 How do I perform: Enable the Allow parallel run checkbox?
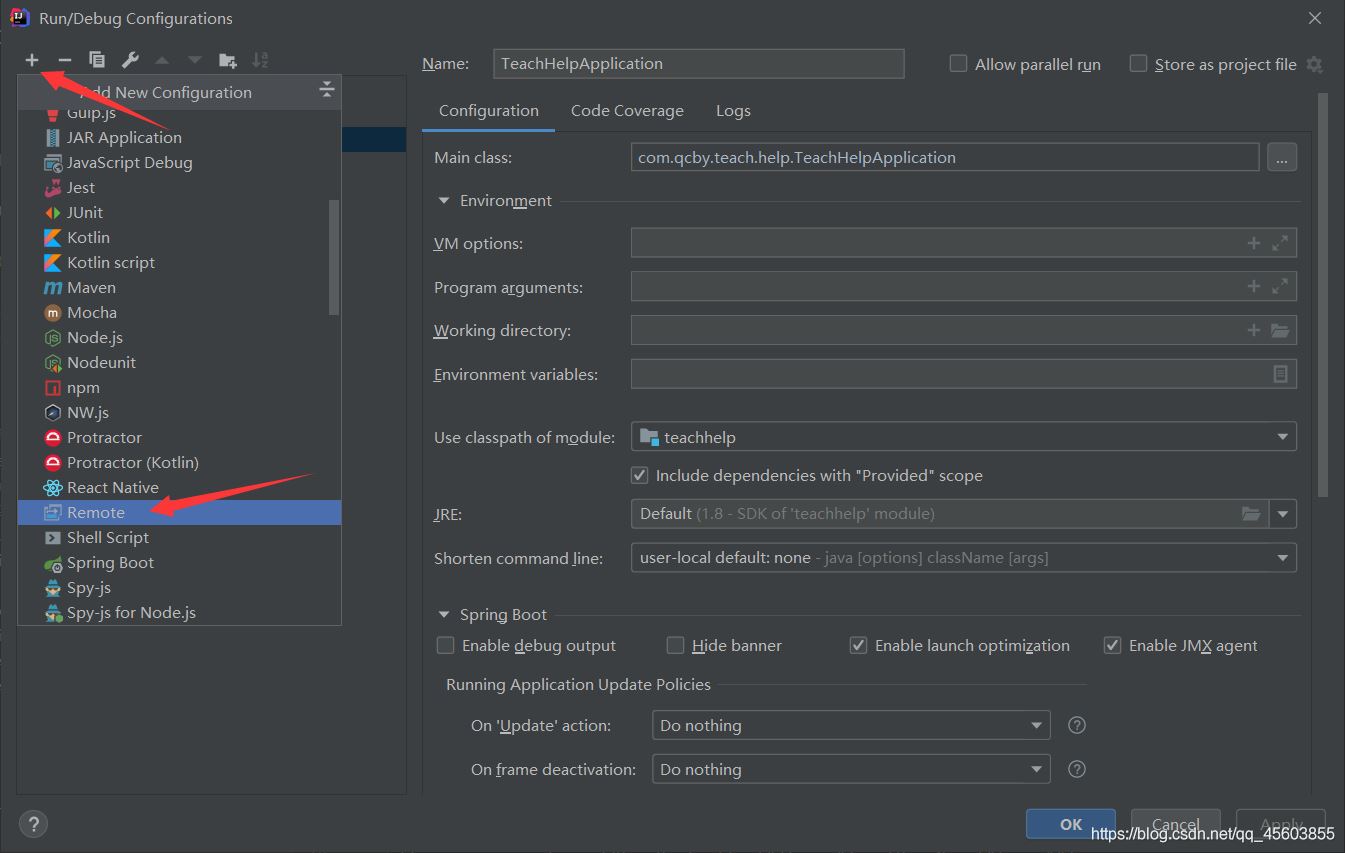pyautogui.click(x=958, y=64)
